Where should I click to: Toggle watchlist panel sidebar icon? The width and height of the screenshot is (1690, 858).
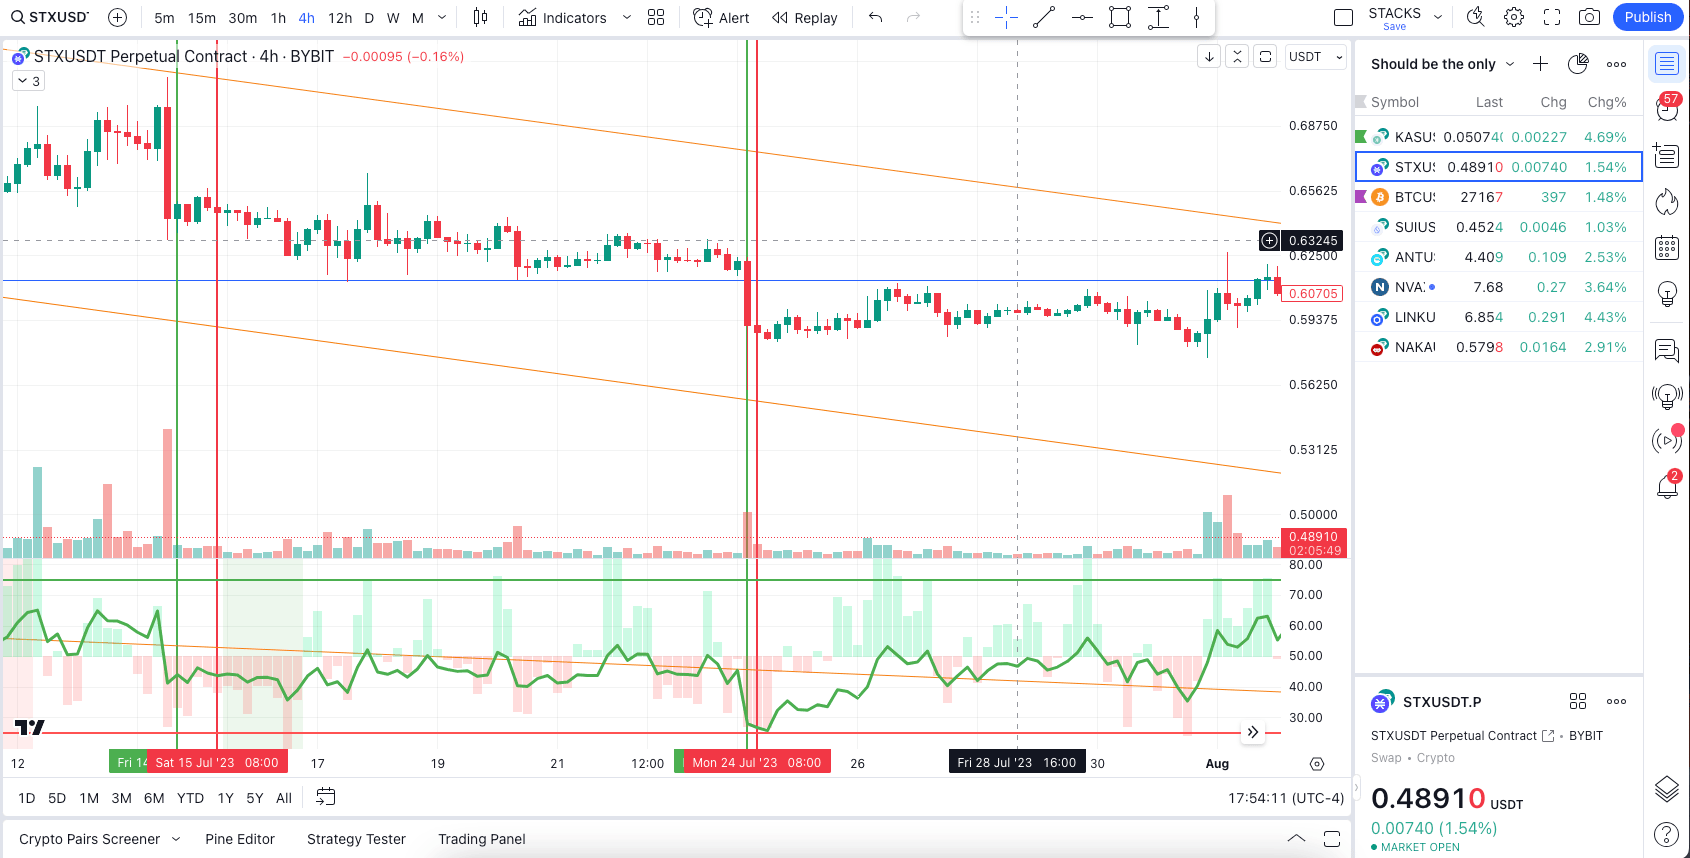(x=1667, y=64)
